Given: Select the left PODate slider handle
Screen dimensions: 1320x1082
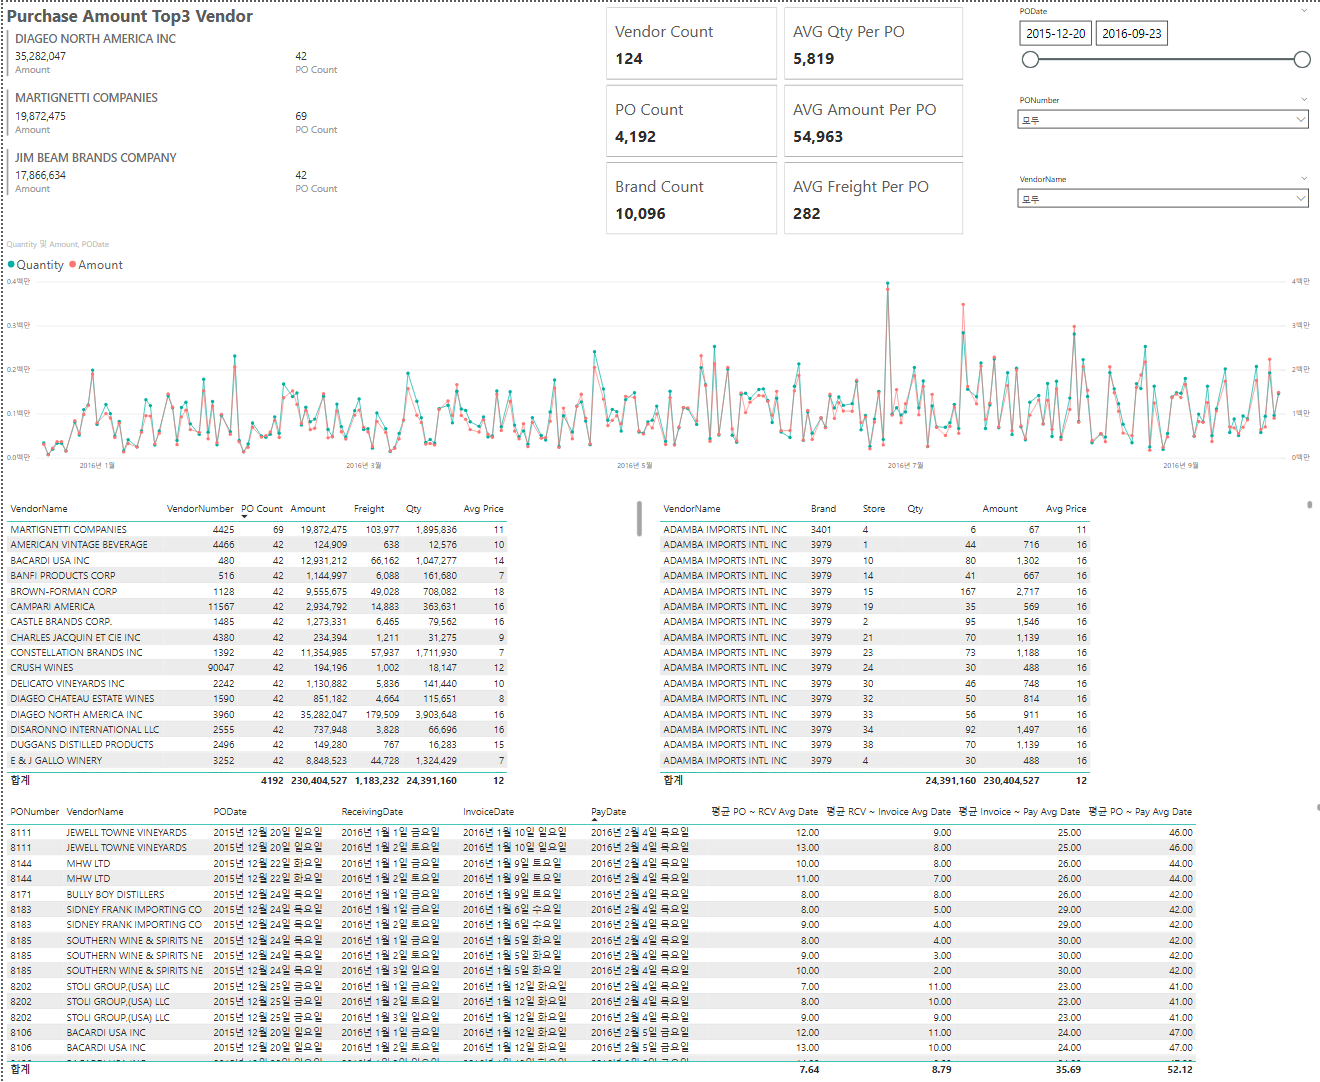Looking at the screenshot, I should [1030, 60].
